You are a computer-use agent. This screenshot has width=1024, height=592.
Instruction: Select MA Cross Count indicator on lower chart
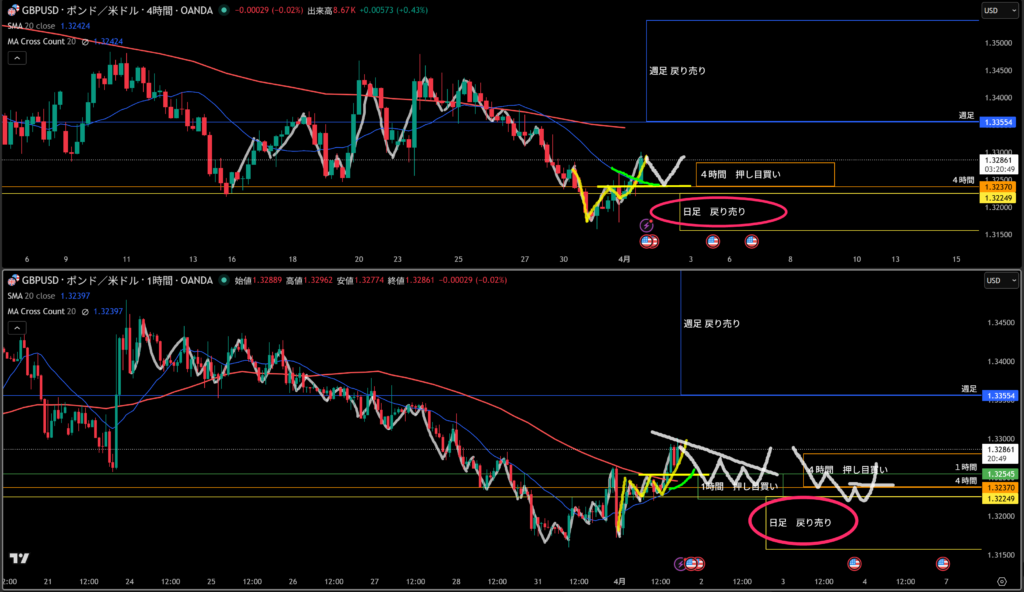point(42,311)
